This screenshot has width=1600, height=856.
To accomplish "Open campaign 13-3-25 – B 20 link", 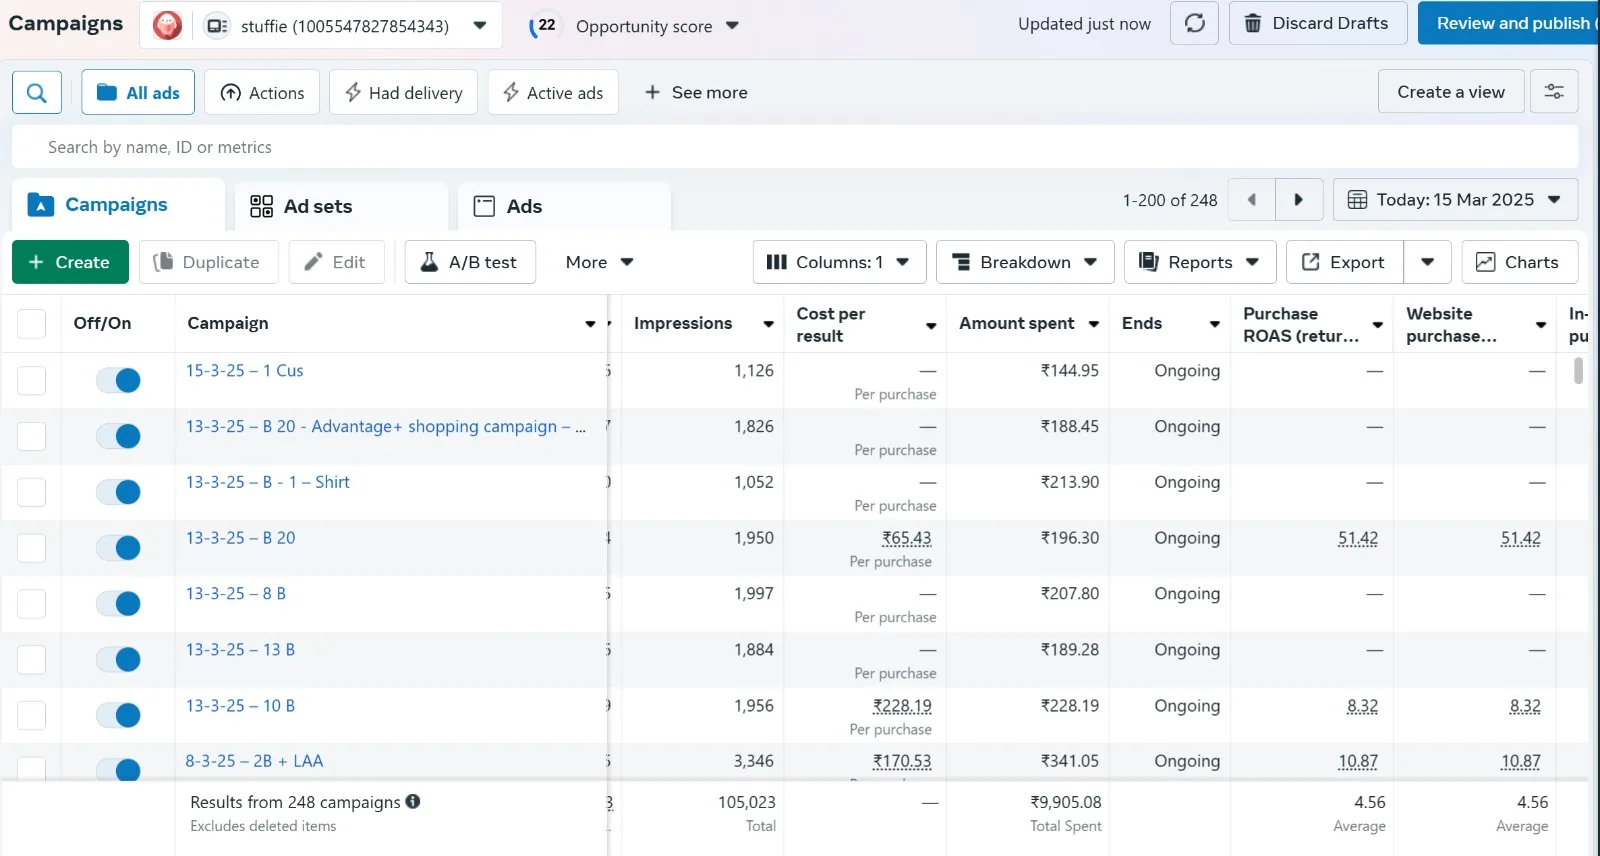I will coord(240,538).
